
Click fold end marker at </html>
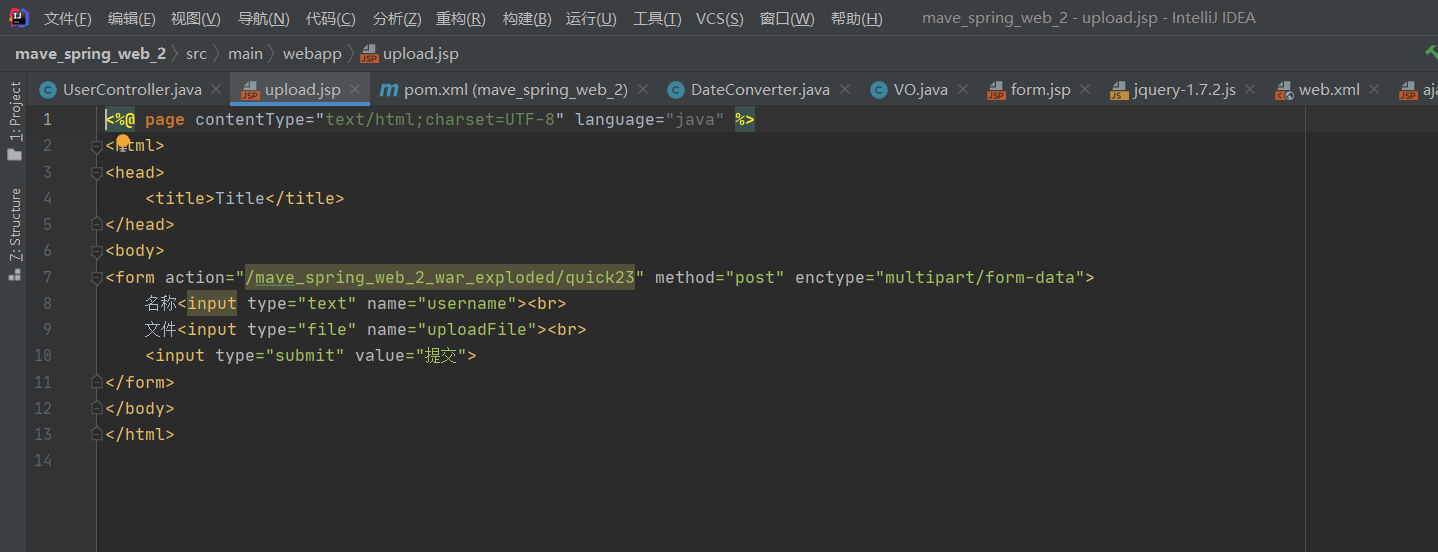pyautogui.click(x=97, y=434)
